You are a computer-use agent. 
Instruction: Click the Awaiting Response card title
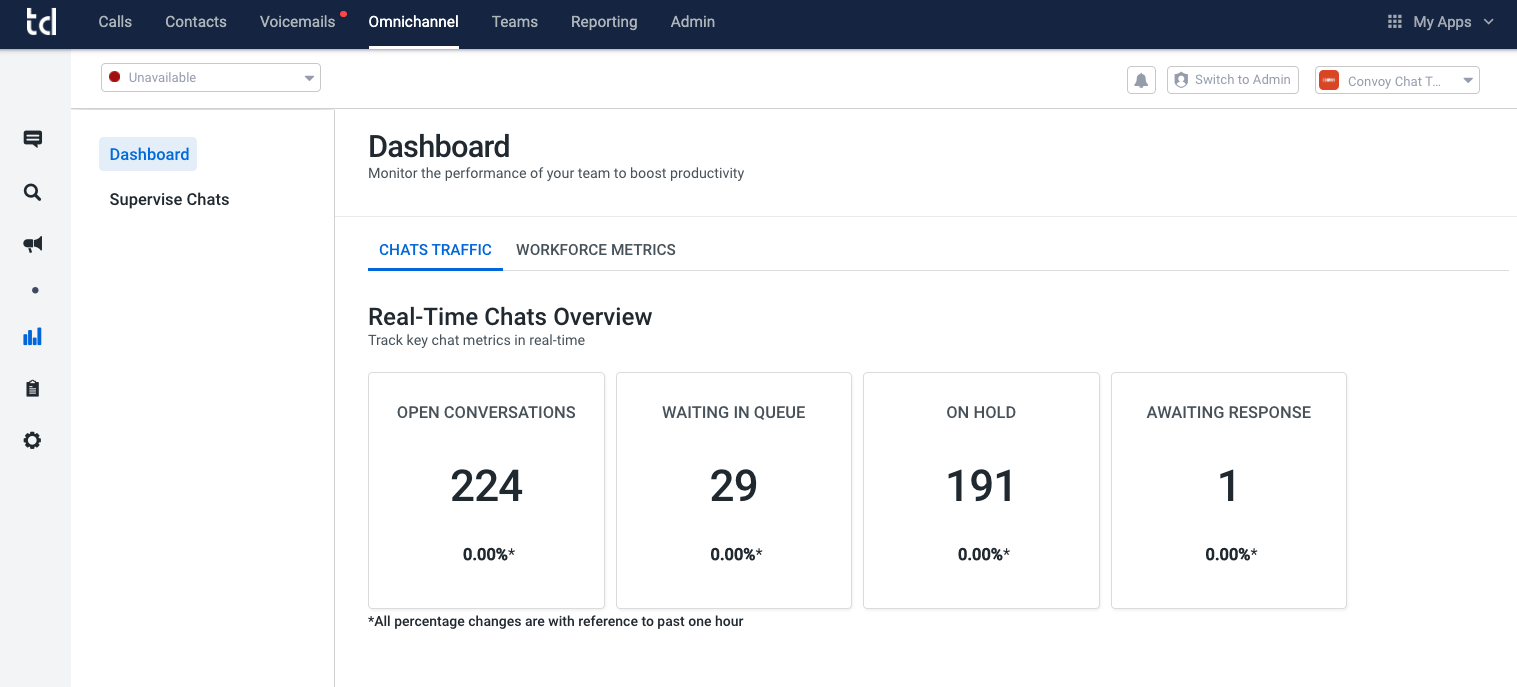pyautogui.click(x=1228, y=412)
